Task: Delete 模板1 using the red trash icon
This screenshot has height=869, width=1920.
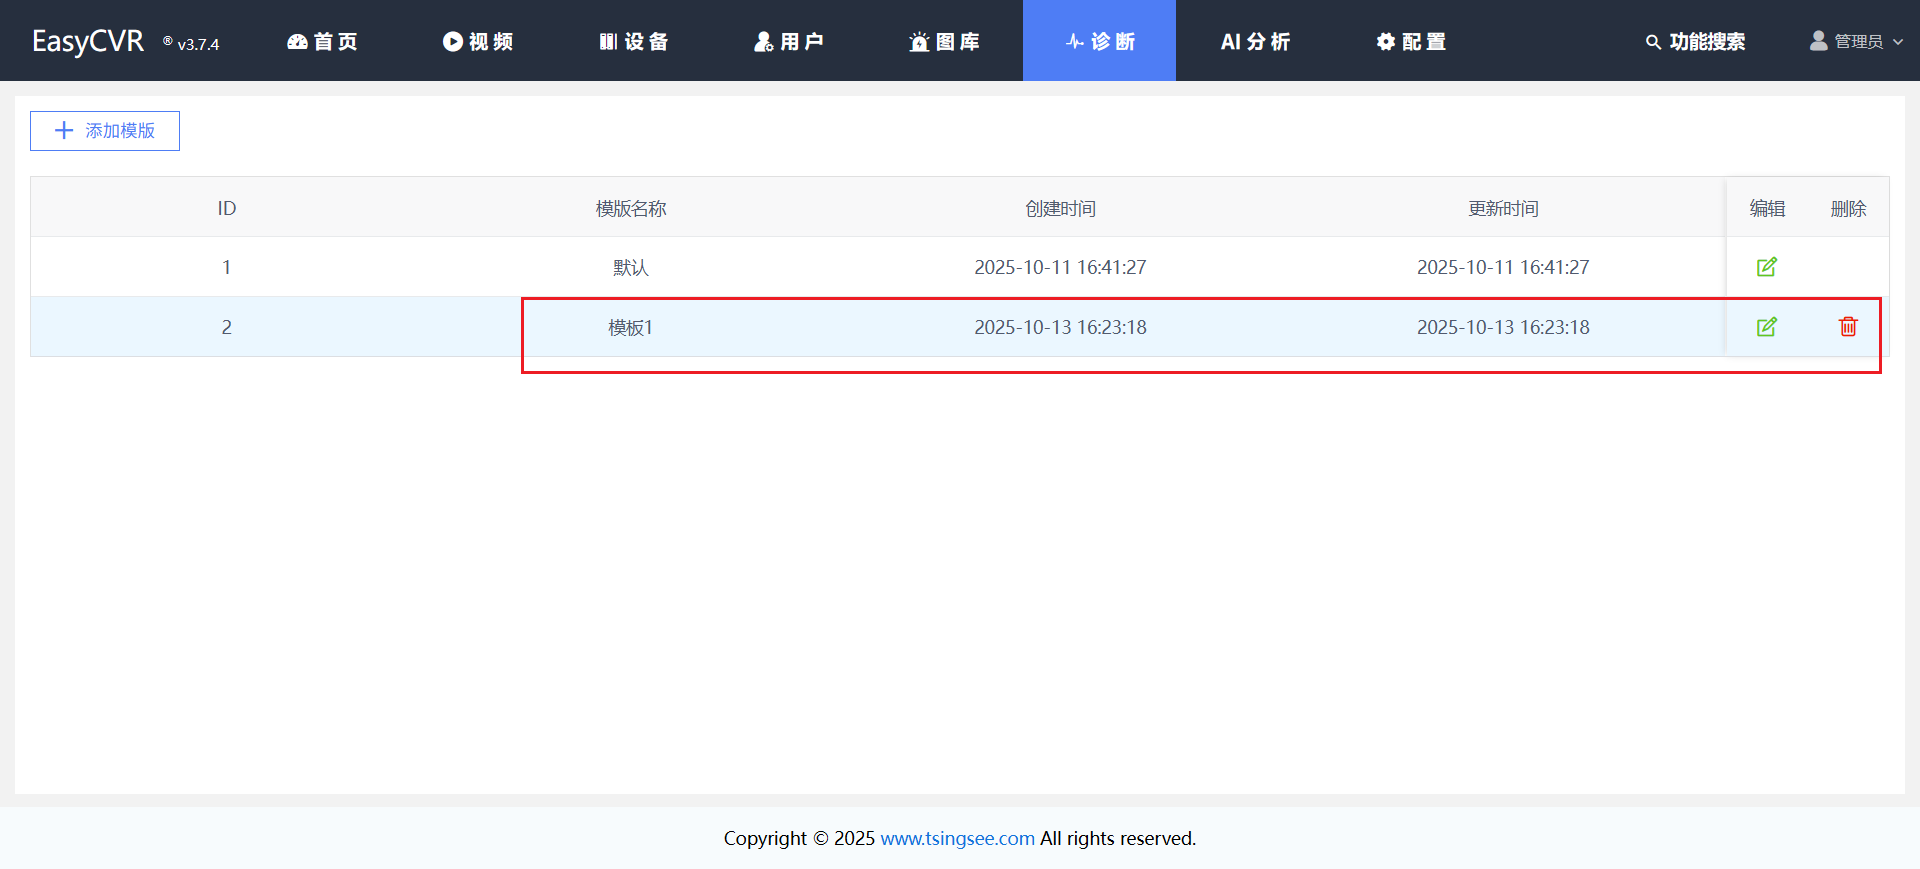Action: tap(1848, 327)
